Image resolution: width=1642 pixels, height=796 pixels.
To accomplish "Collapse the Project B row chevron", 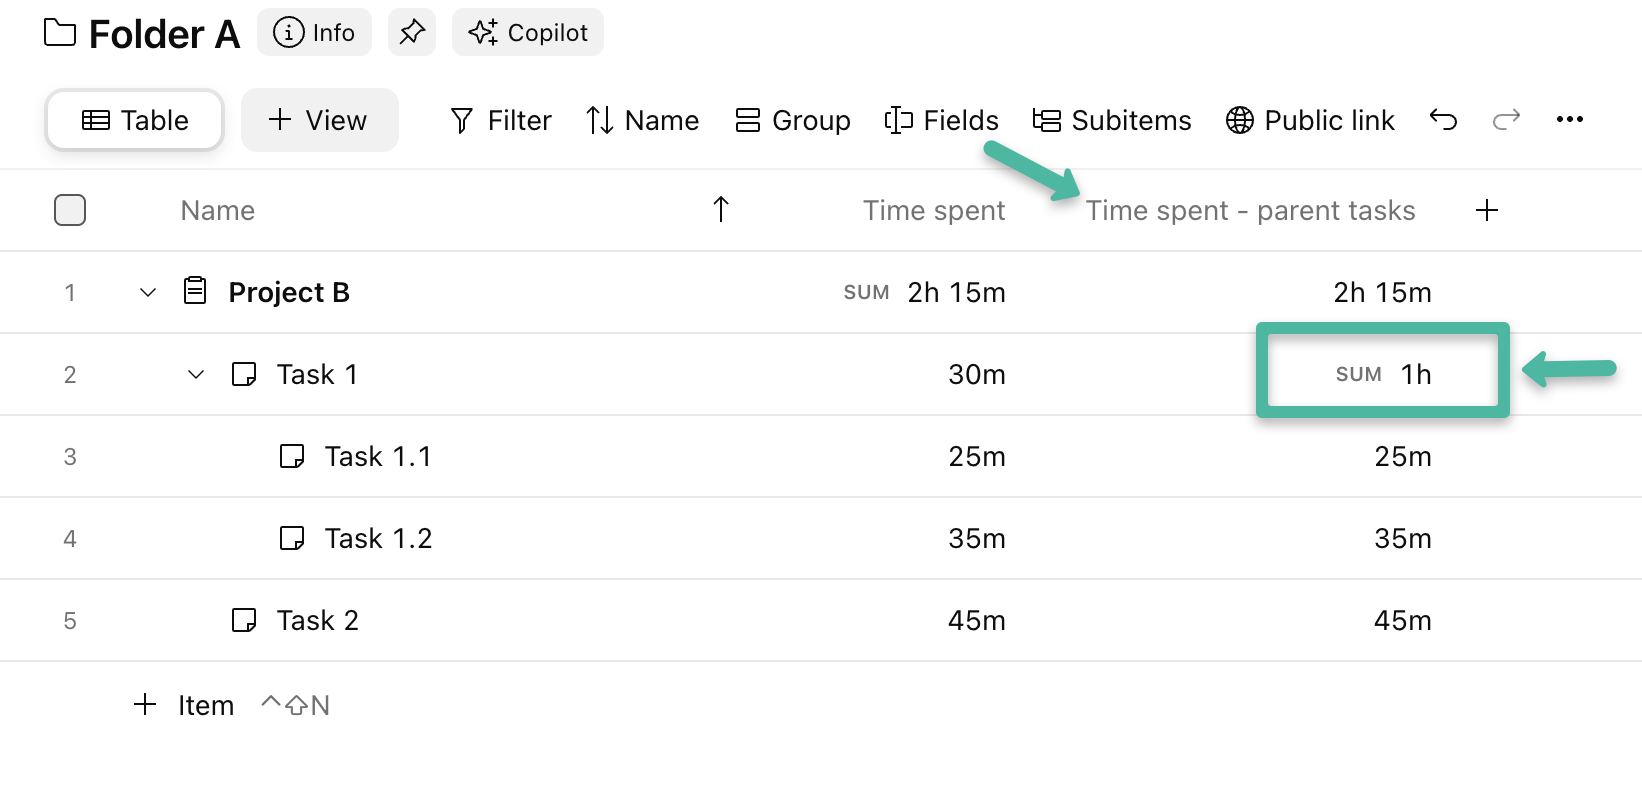I will click(148, 292).
